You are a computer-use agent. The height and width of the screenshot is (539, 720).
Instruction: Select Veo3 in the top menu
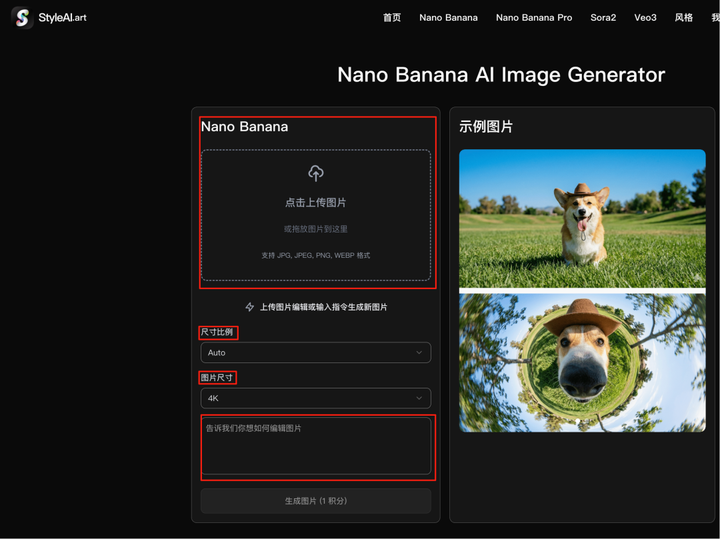[x=645, y=18]
